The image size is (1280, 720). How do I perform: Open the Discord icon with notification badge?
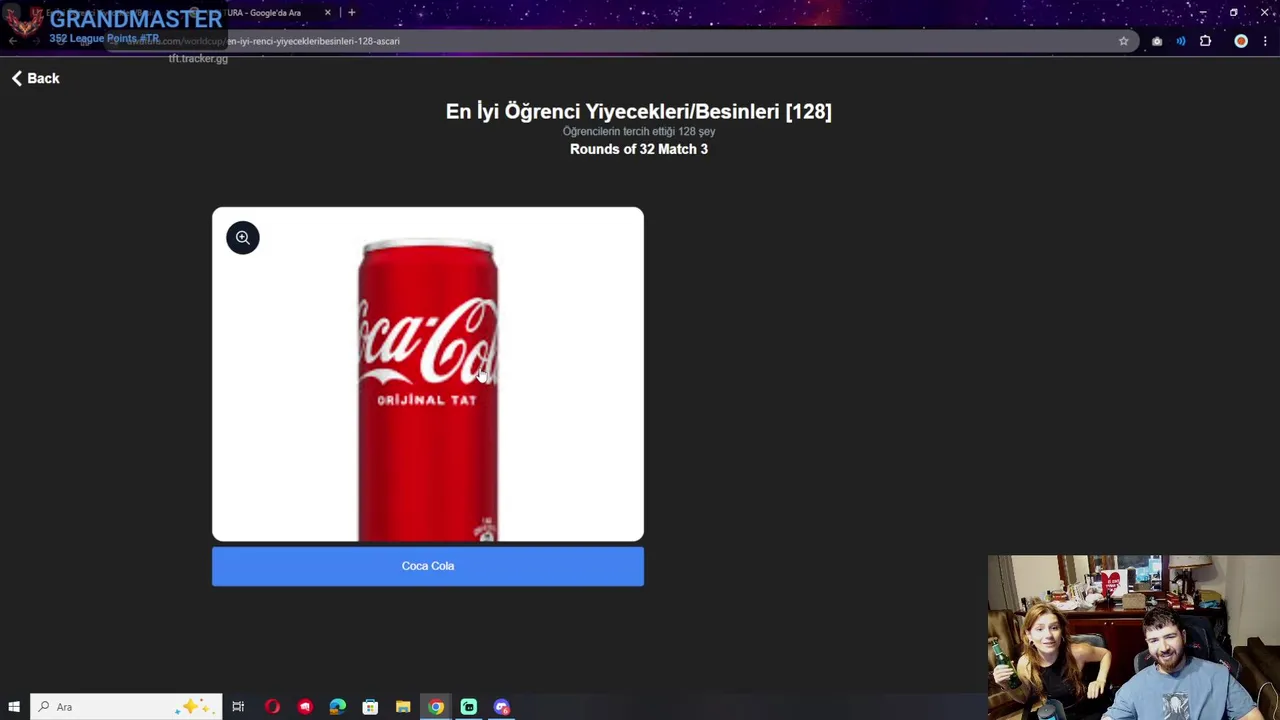point(502,707)
